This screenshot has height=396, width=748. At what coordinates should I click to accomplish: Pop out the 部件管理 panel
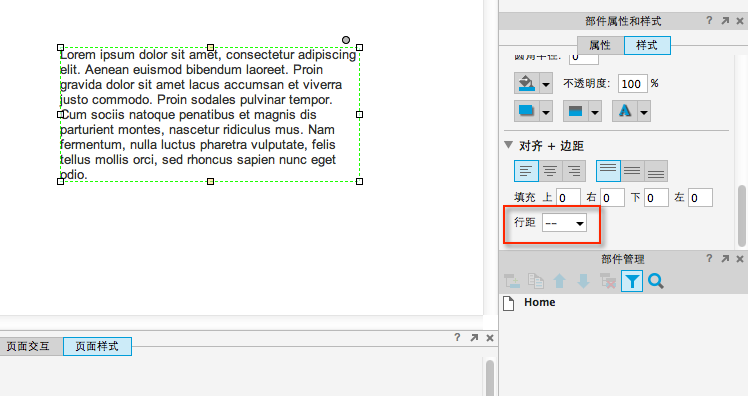point(725,259)
